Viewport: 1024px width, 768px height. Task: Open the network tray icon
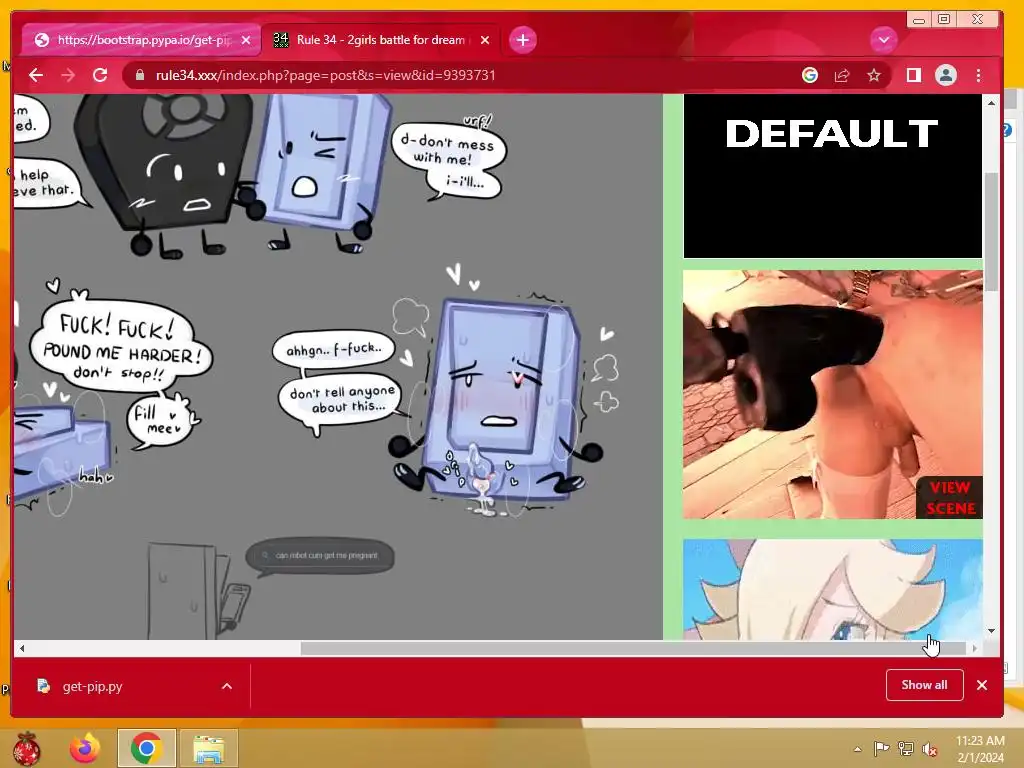click(x=906, y=749)
